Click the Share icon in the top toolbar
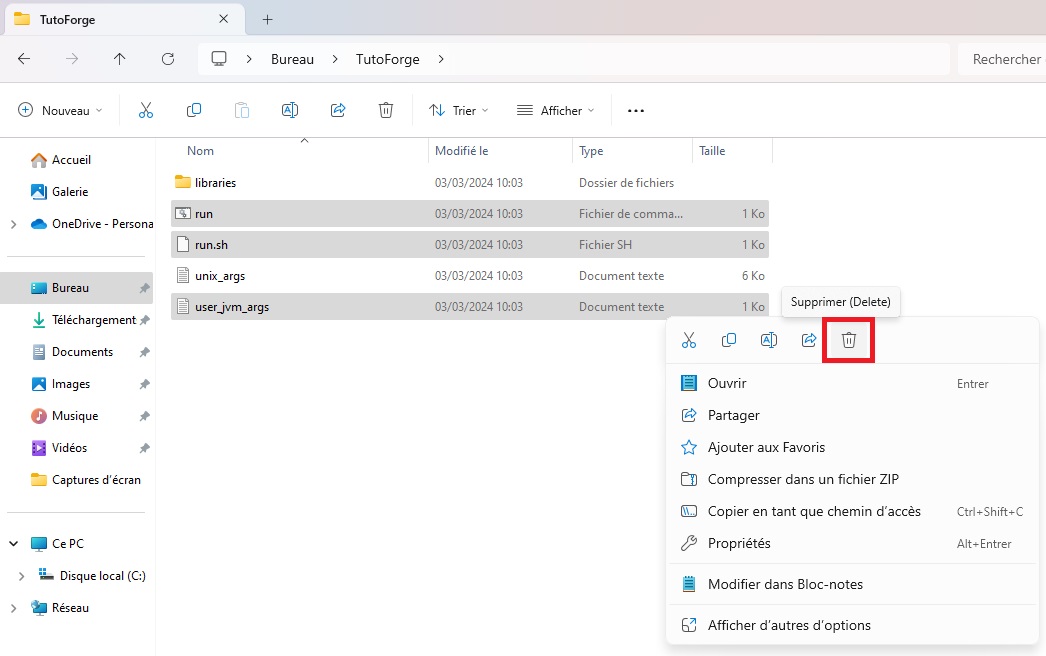 (338, 110)
